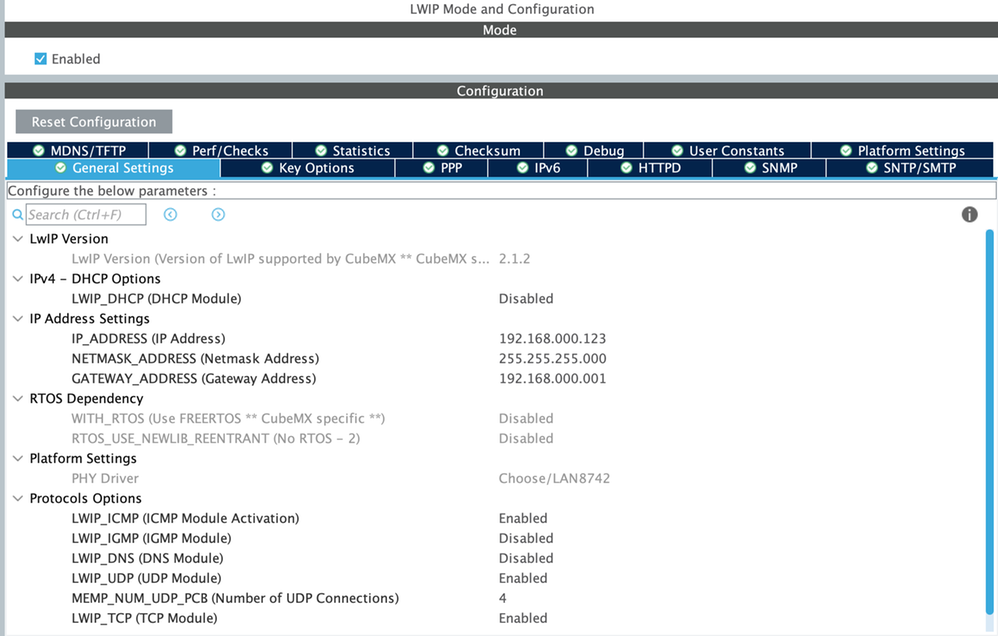Select LWIP_TCP (TCP Module) label
Image resolution: width=998 pixels, height=636 pixels.
pos(144,618)
